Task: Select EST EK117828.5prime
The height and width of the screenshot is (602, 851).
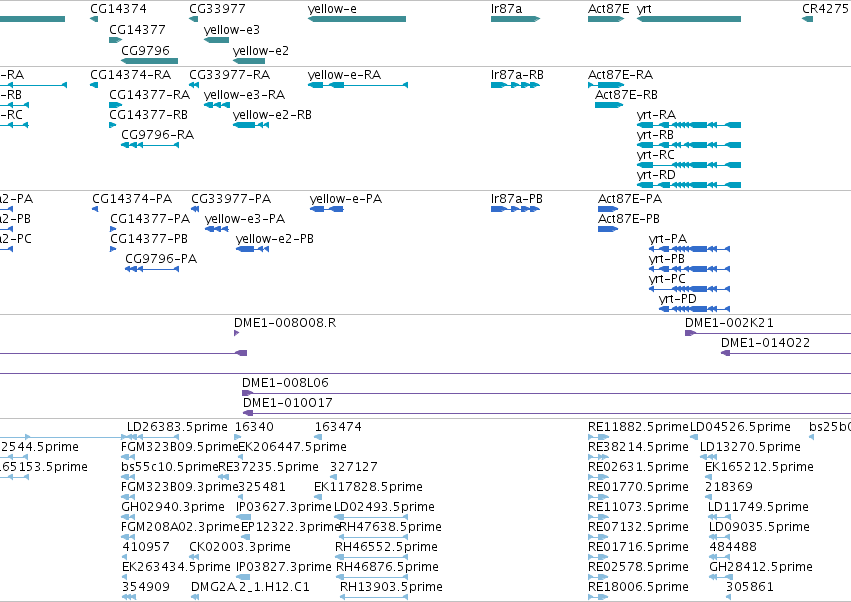Action: [x=368, y=487]
